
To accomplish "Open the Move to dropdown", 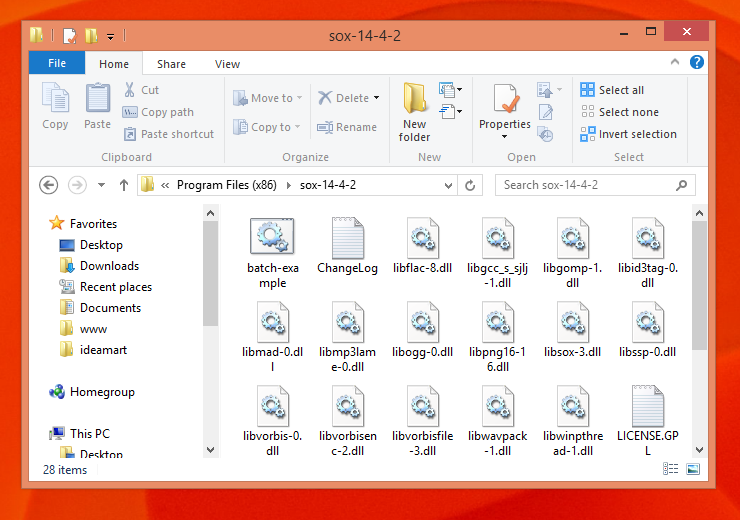I will (268, 98).
